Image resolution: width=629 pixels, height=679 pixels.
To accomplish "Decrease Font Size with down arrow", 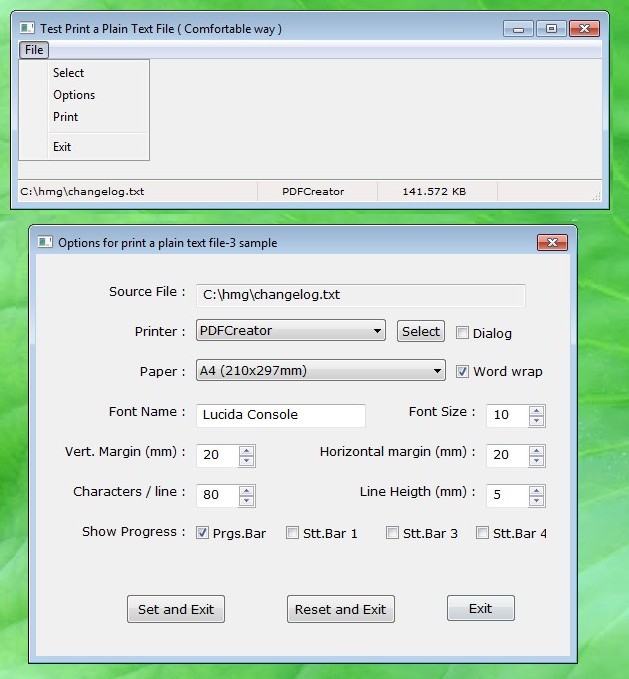I will (x=537, y=421).
